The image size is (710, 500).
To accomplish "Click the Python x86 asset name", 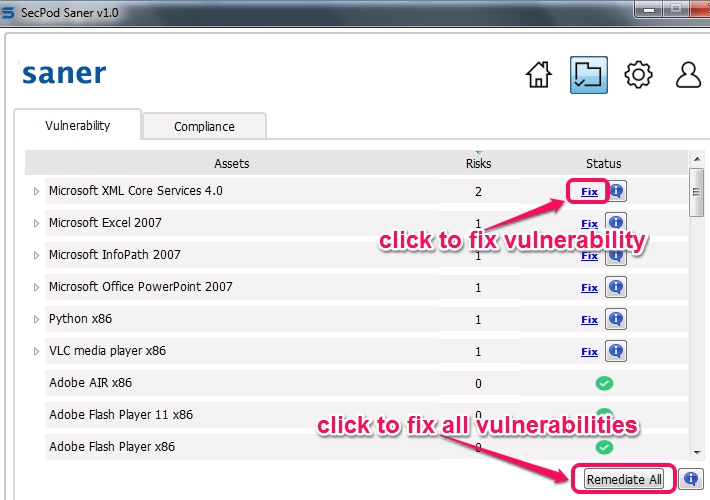I will (x=80, y=319).
